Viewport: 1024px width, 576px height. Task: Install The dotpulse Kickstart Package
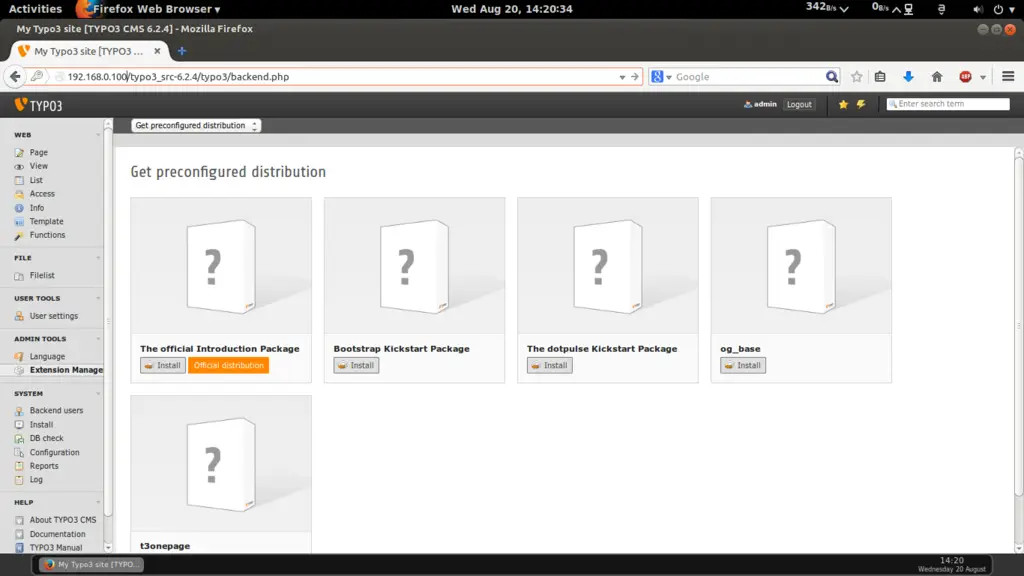pos(550,366)
